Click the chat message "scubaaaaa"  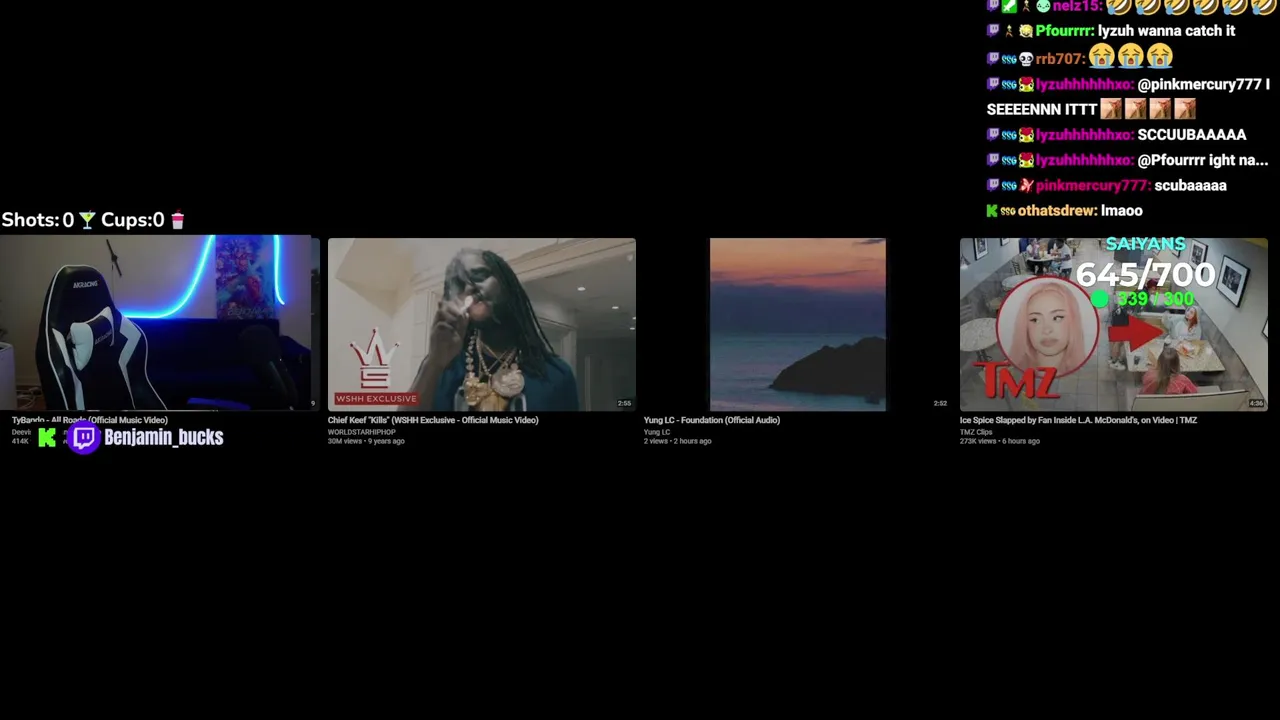[x=1190, y=185]
